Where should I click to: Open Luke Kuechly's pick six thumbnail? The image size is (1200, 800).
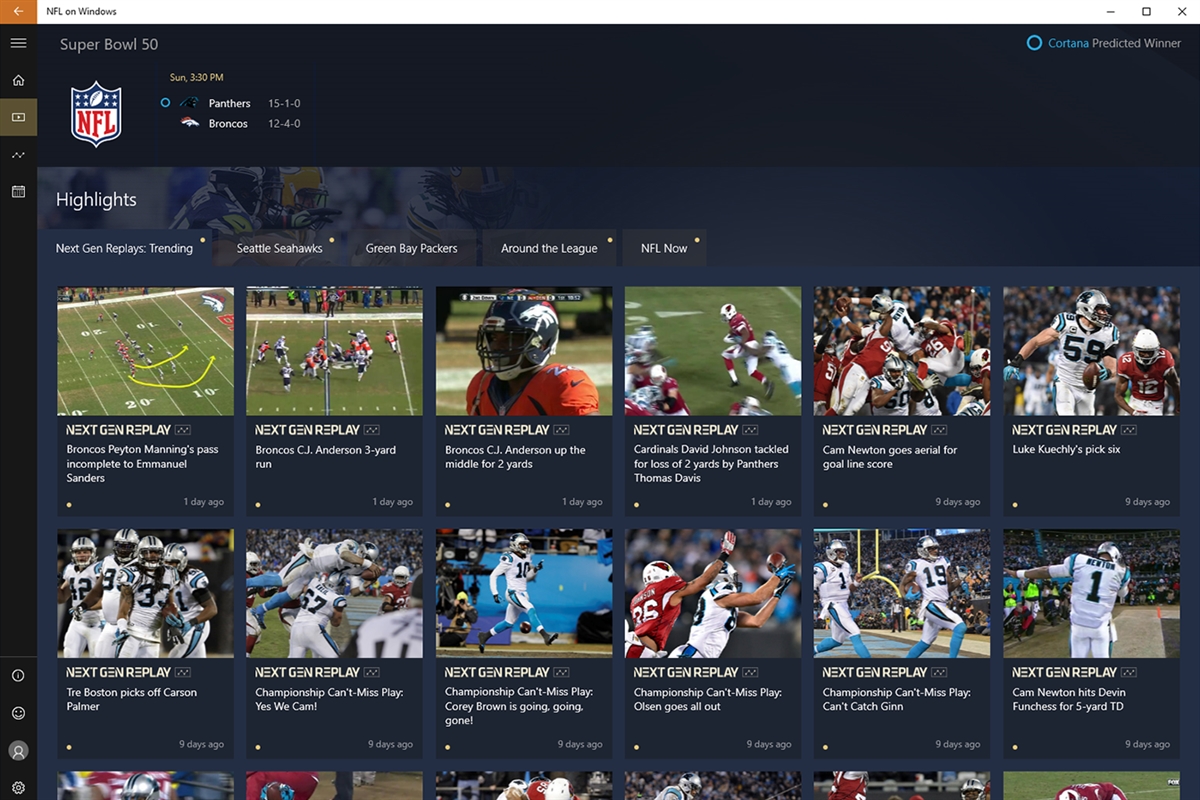pyautogui.click(x=1091, y=351)
